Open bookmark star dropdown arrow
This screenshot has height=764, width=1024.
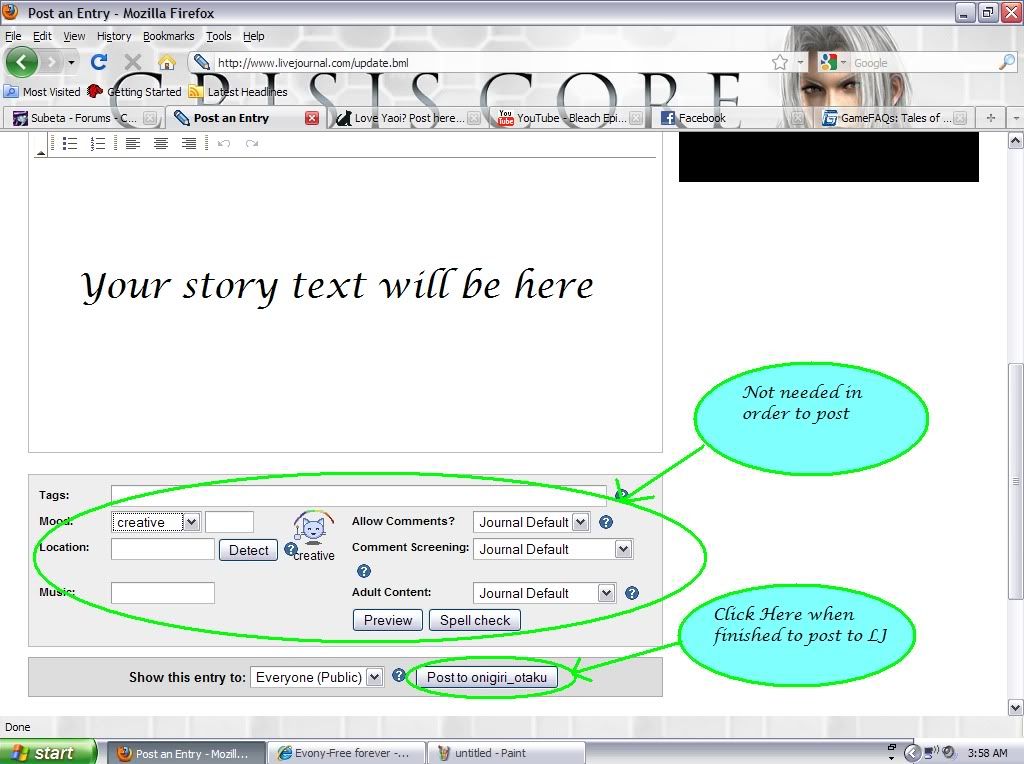pyautogui.click(x=801, y=63)
